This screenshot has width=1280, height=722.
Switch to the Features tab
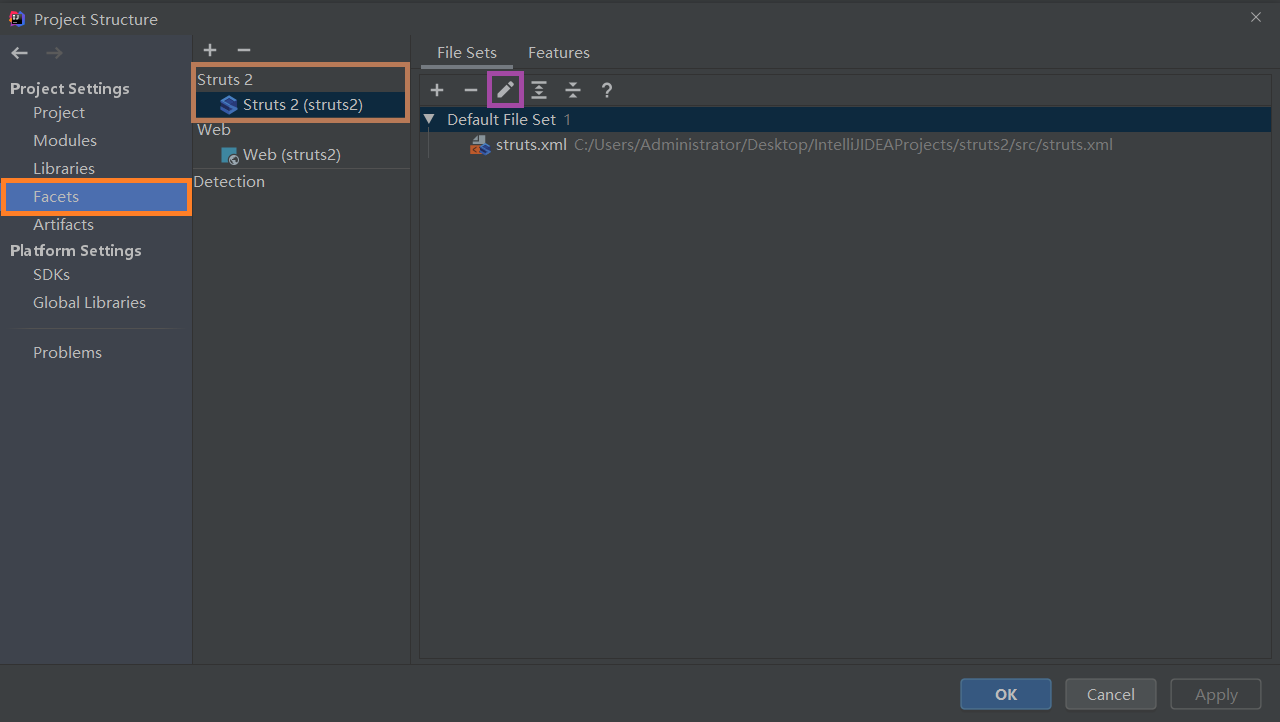click(559, 53)
